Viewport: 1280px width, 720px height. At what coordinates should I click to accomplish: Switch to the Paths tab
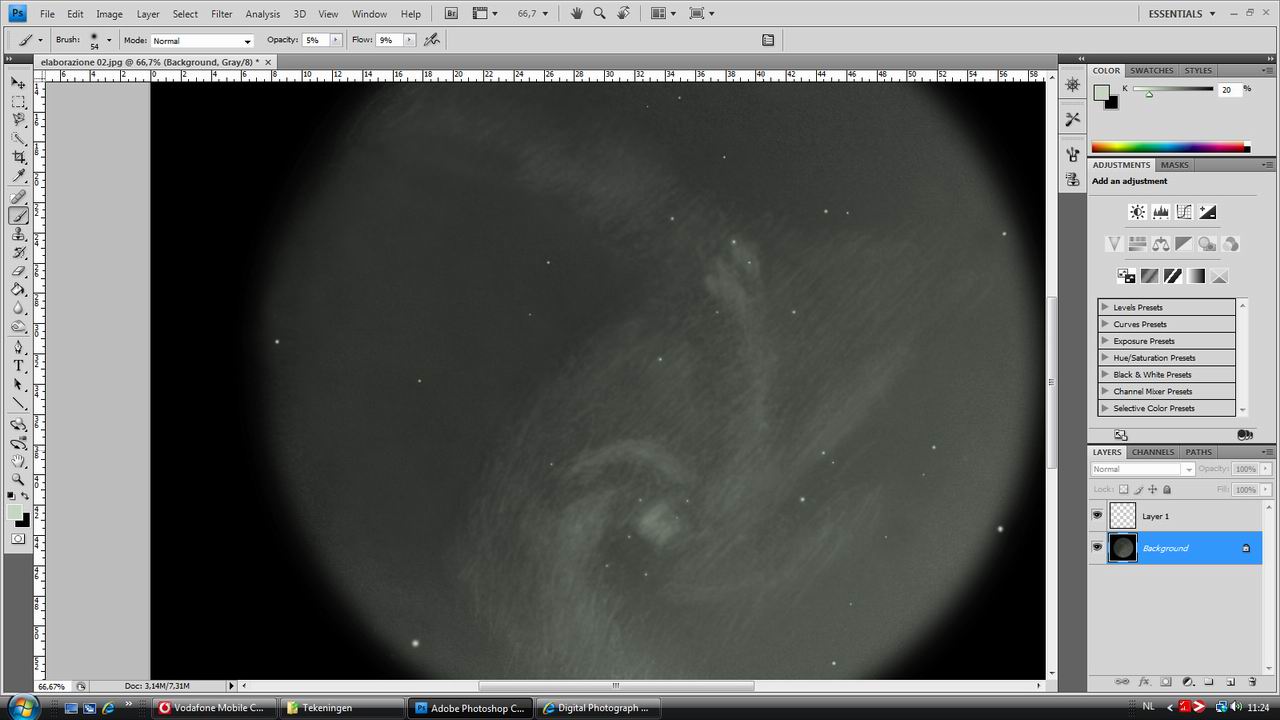point(1199,452)
